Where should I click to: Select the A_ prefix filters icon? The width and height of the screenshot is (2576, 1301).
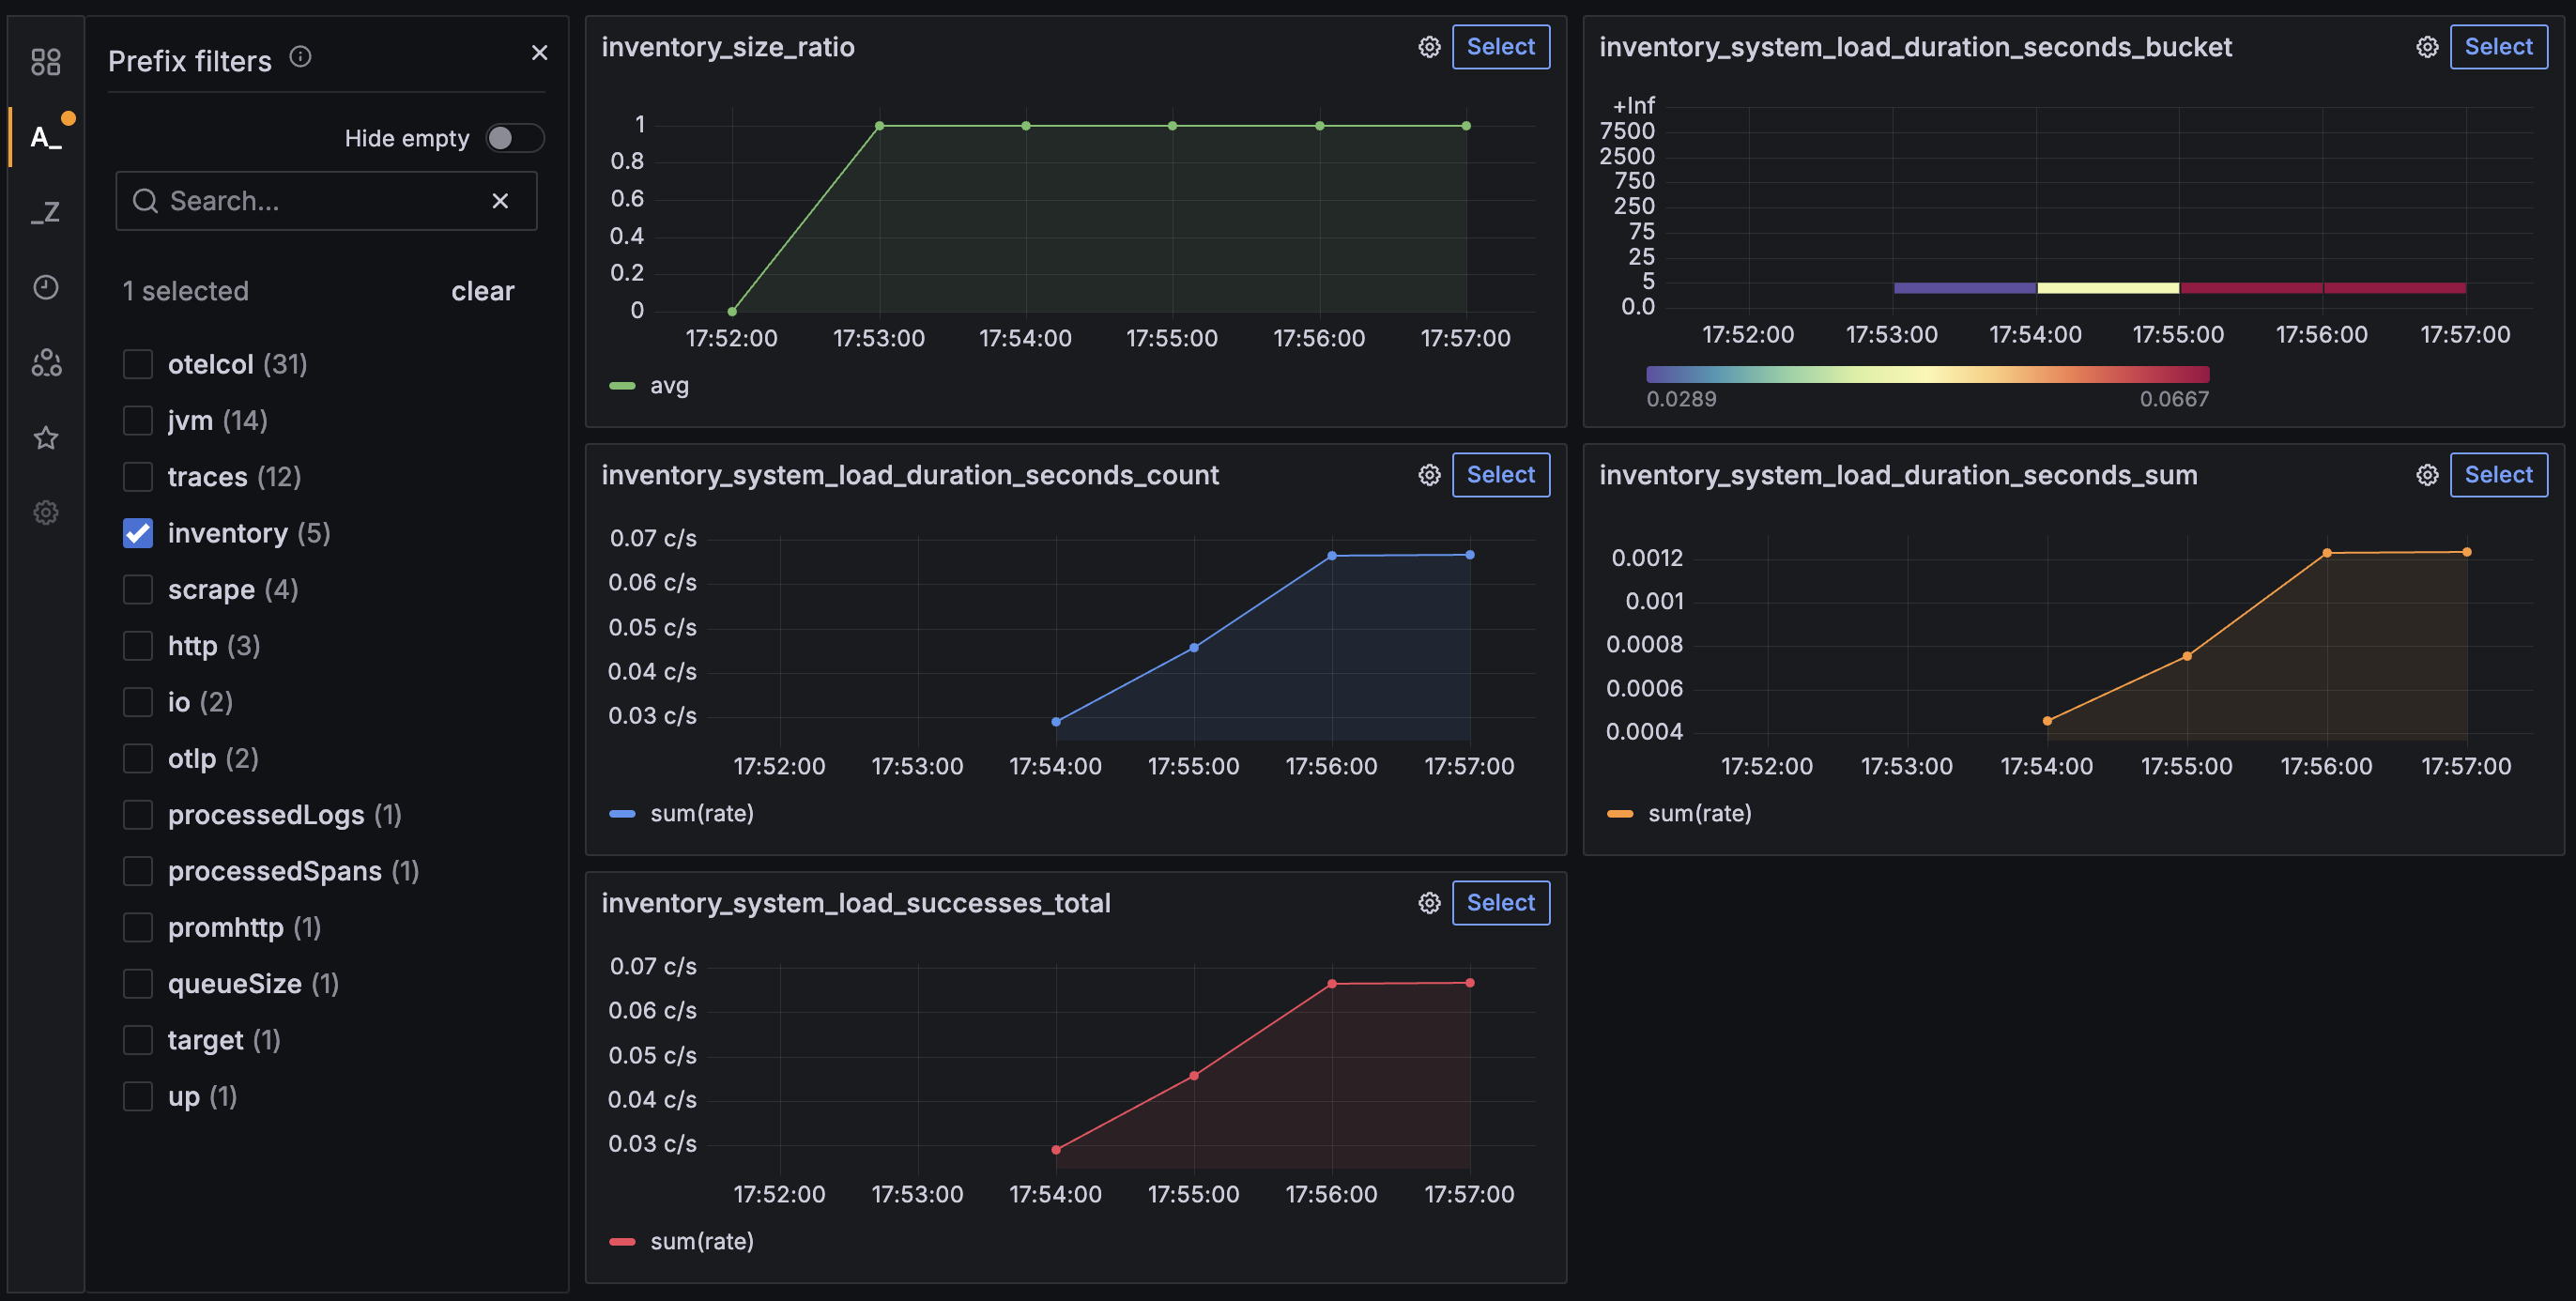pos(44,136)
